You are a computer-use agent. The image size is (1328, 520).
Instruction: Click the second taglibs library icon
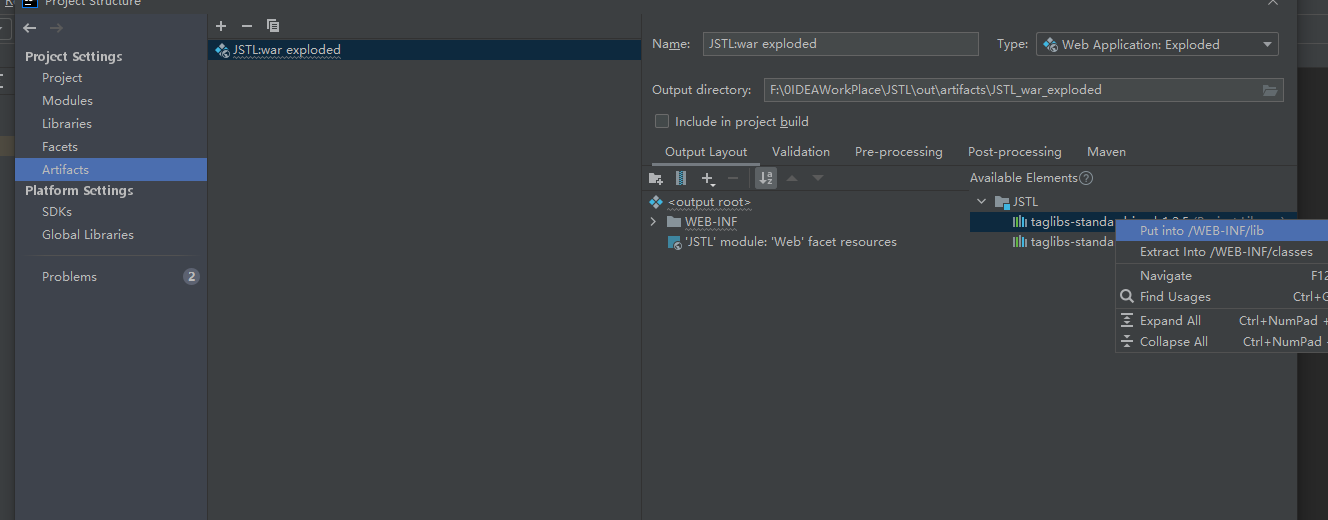[1020, 242]
